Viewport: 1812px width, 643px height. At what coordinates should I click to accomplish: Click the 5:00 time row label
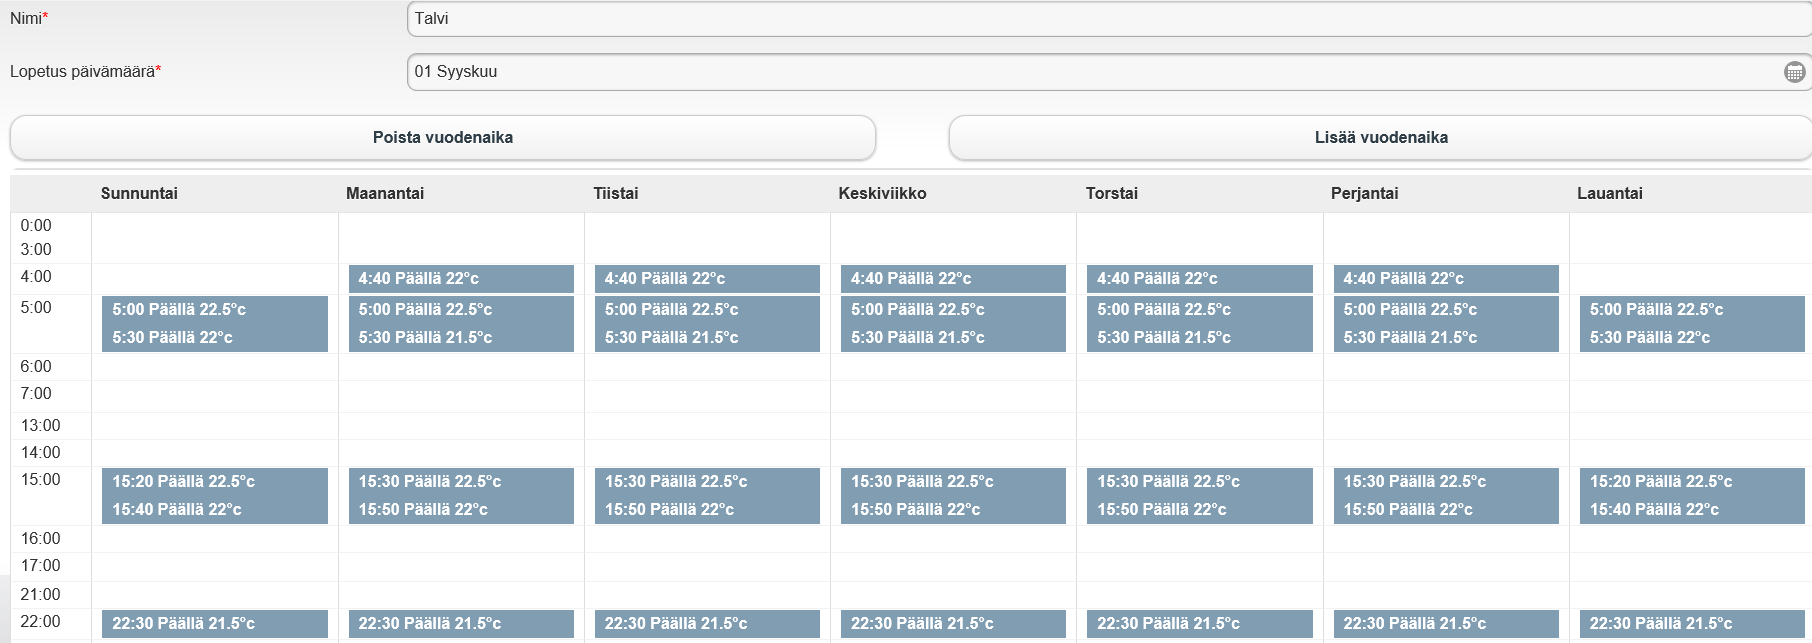36,308
